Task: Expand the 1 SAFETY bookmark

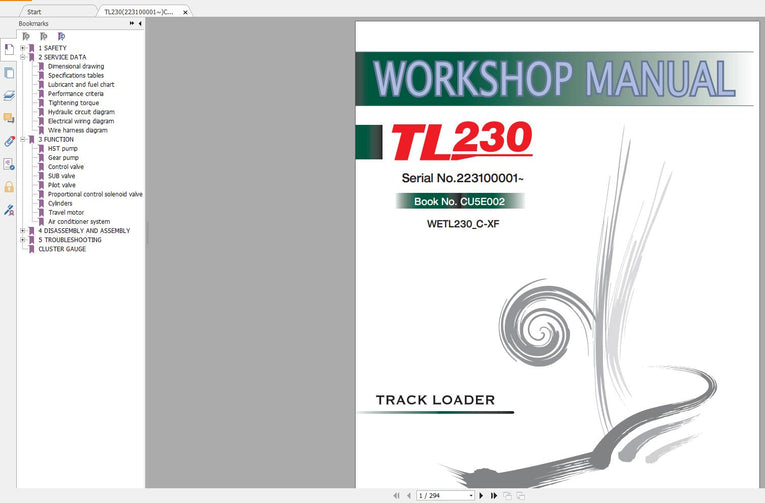Action: [22, 48]
